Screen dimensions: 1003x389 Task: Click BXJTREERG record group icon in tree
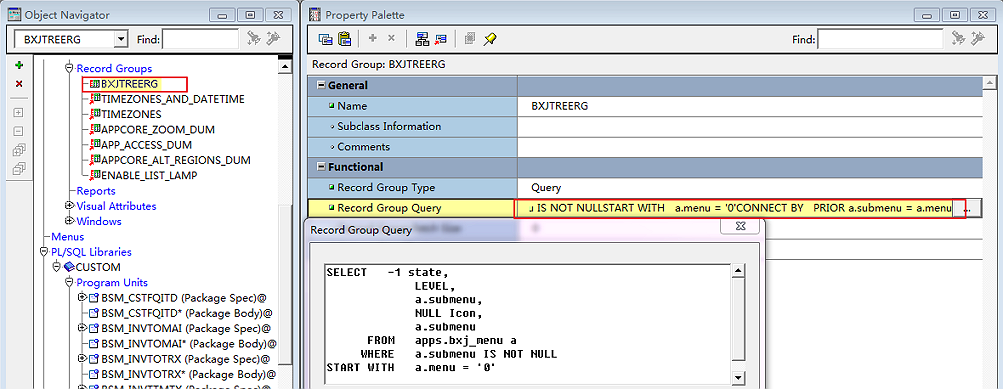(x=95, y=84)
